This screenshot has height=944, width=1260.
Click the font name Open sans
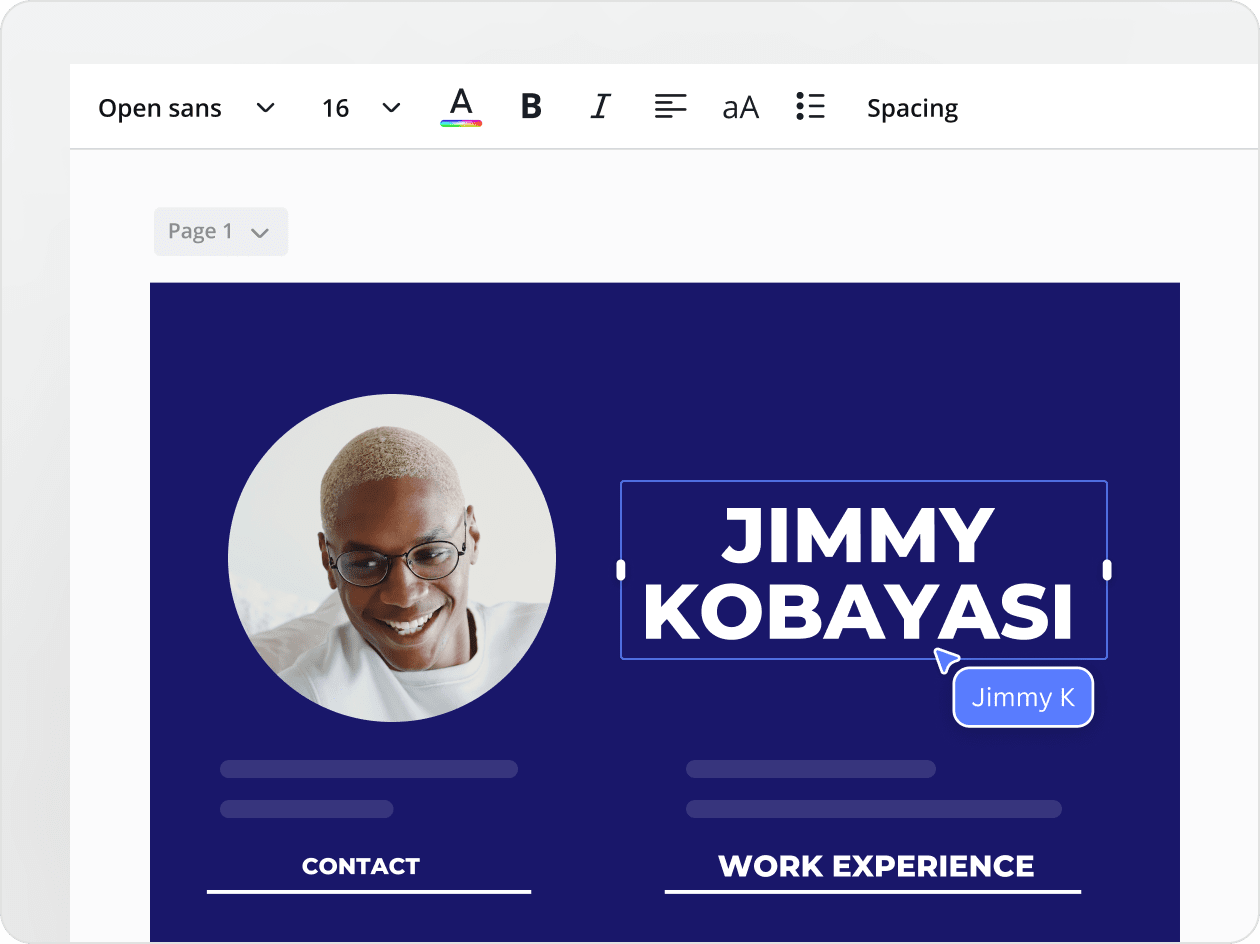[x=159, y=107]
